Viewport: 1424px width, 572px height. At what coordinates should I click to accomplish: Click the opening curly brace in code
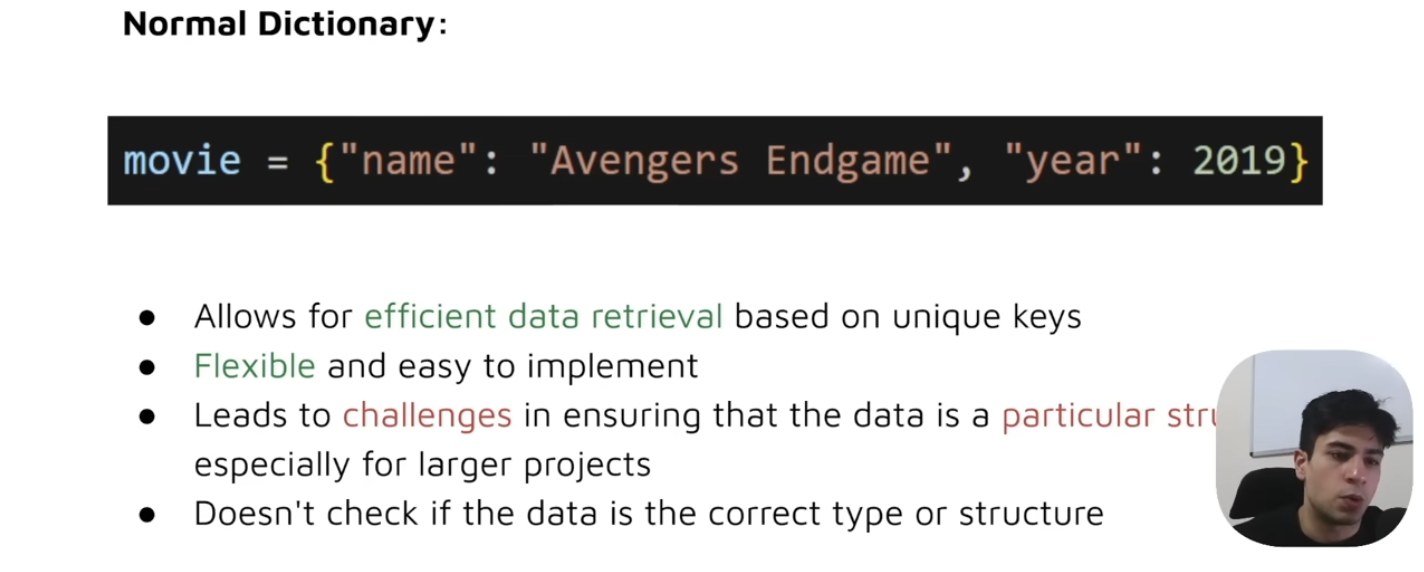pyautogui.click(x=324, y=162)
